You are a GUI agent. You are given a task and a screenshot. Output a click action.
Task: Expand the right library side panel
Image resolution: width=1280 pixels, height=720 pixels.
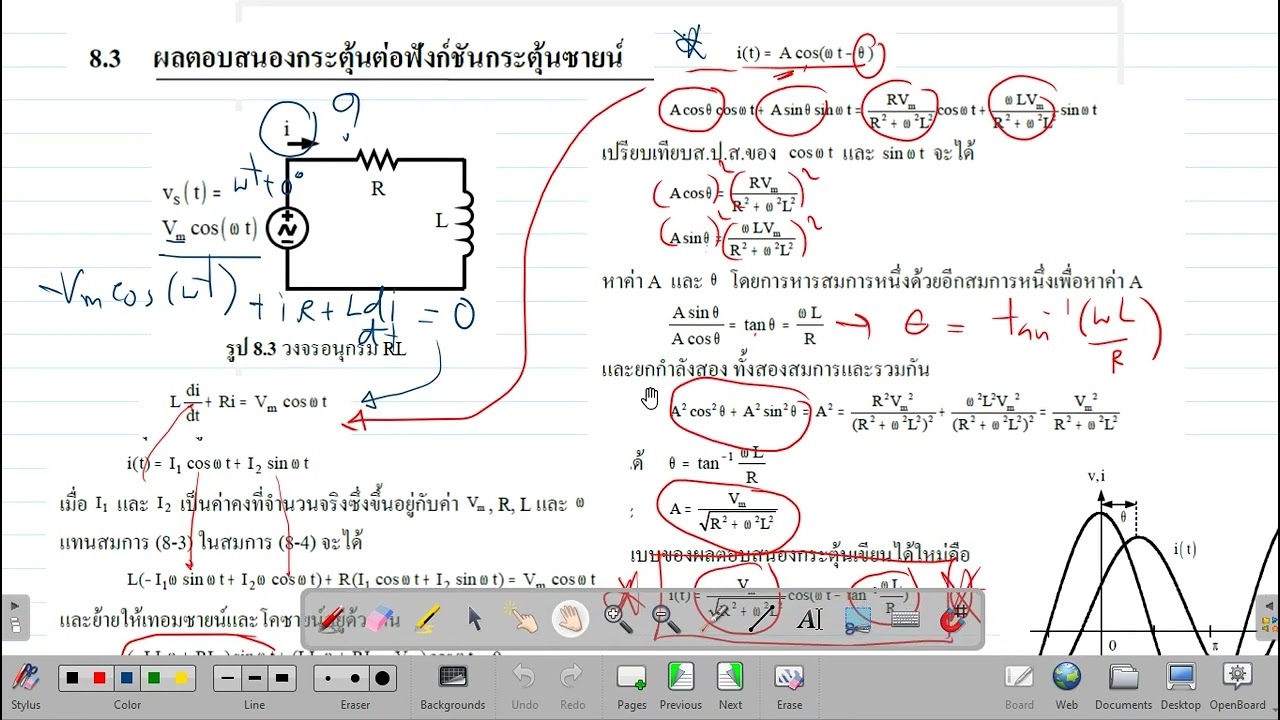pyautogui.click(x=1270, y=616)
